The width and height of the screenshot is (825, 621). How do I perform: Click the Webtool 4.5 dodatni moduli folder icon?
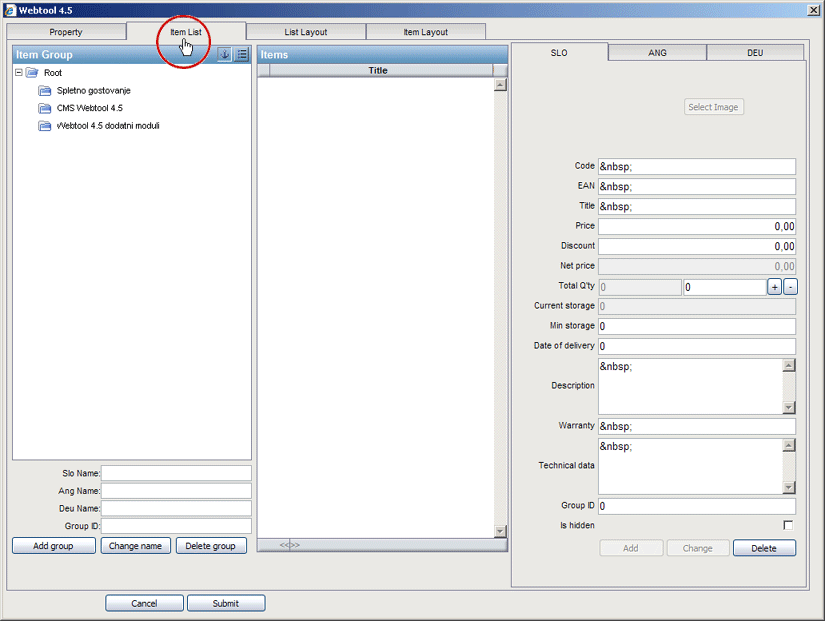[44, 126]
